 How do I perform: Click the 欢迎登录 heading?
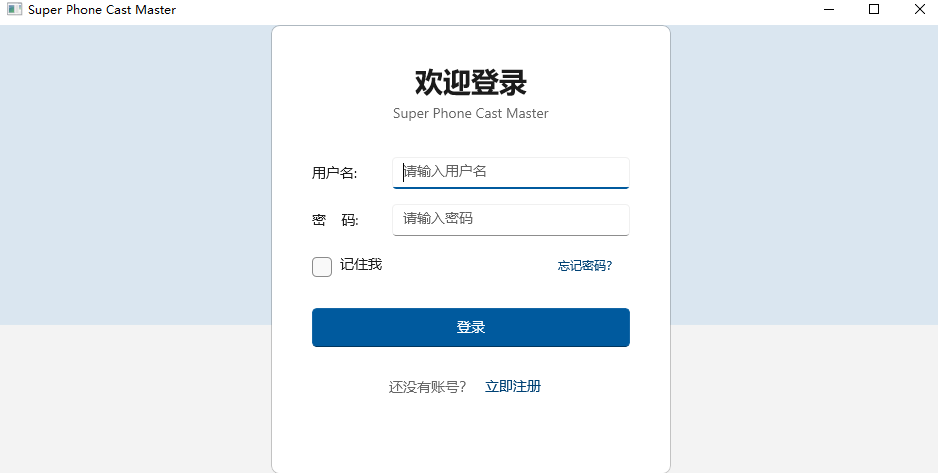tap(470, 82)
